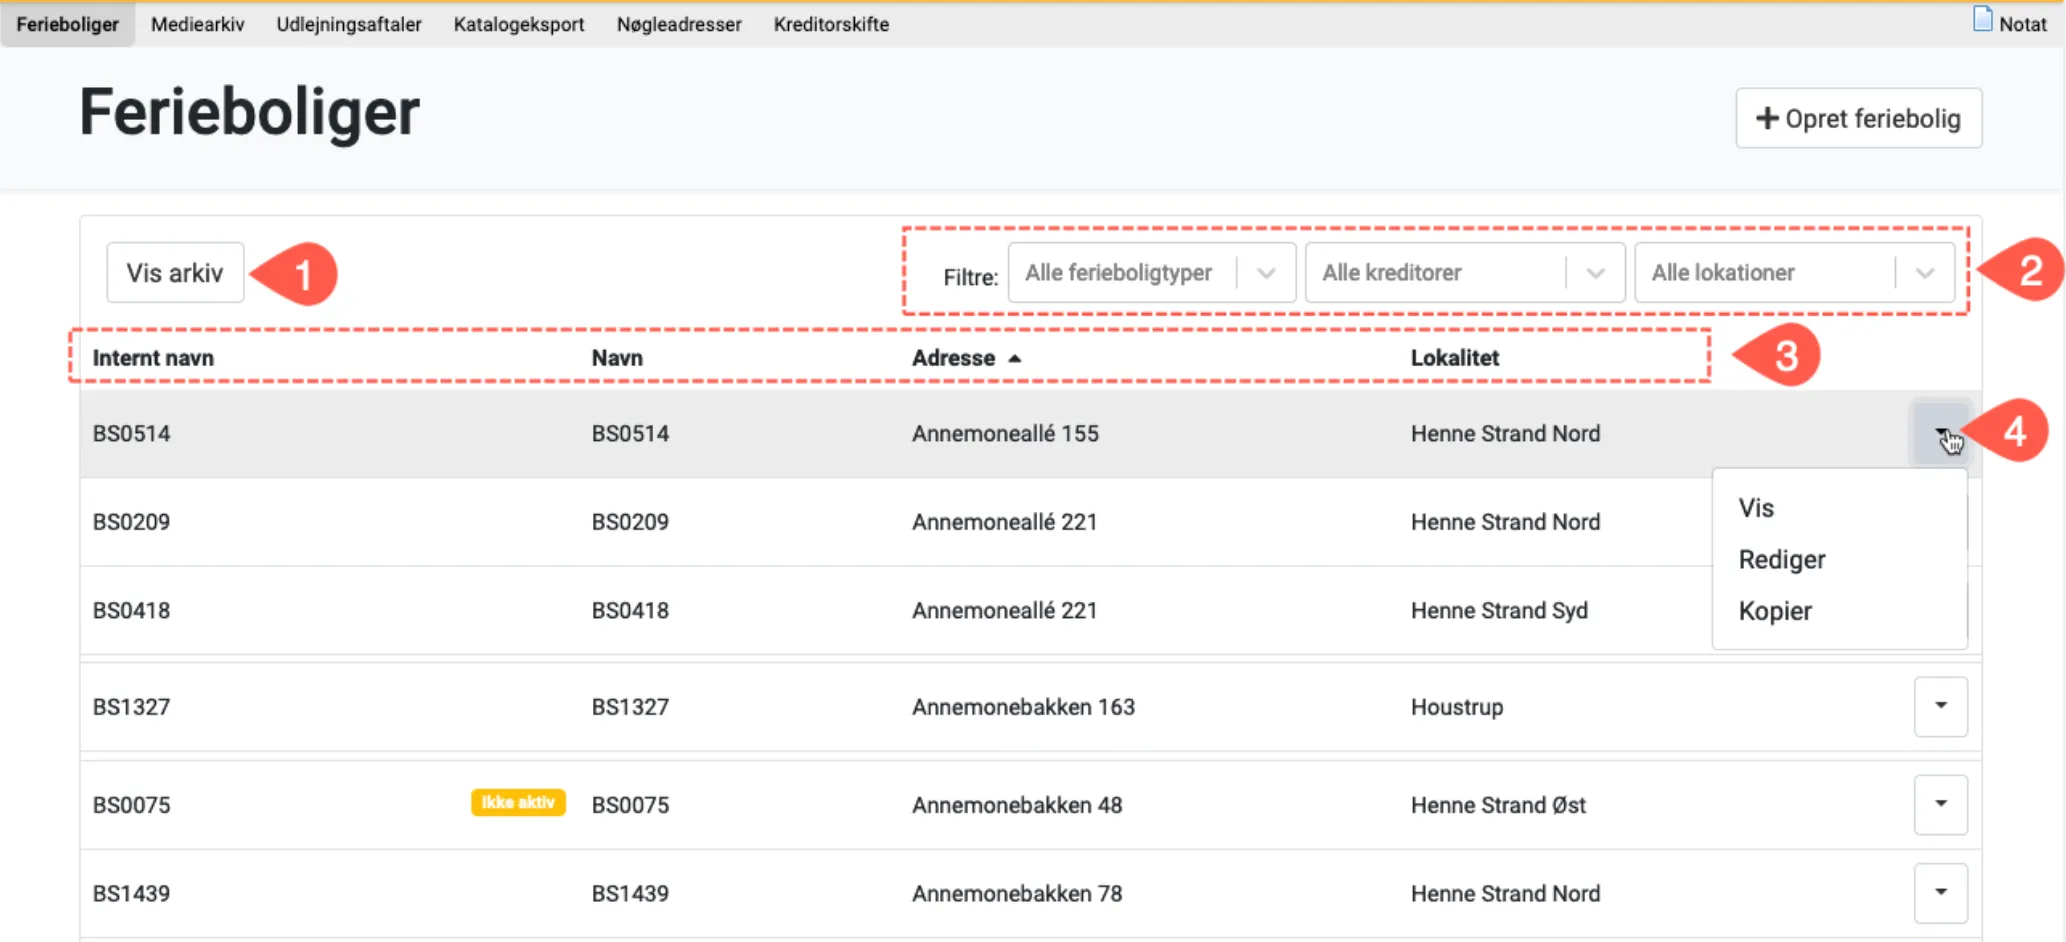
Task: Pick 'Kopier' from the row menu
Action: pyautogui.click(x=1775, y=611)
